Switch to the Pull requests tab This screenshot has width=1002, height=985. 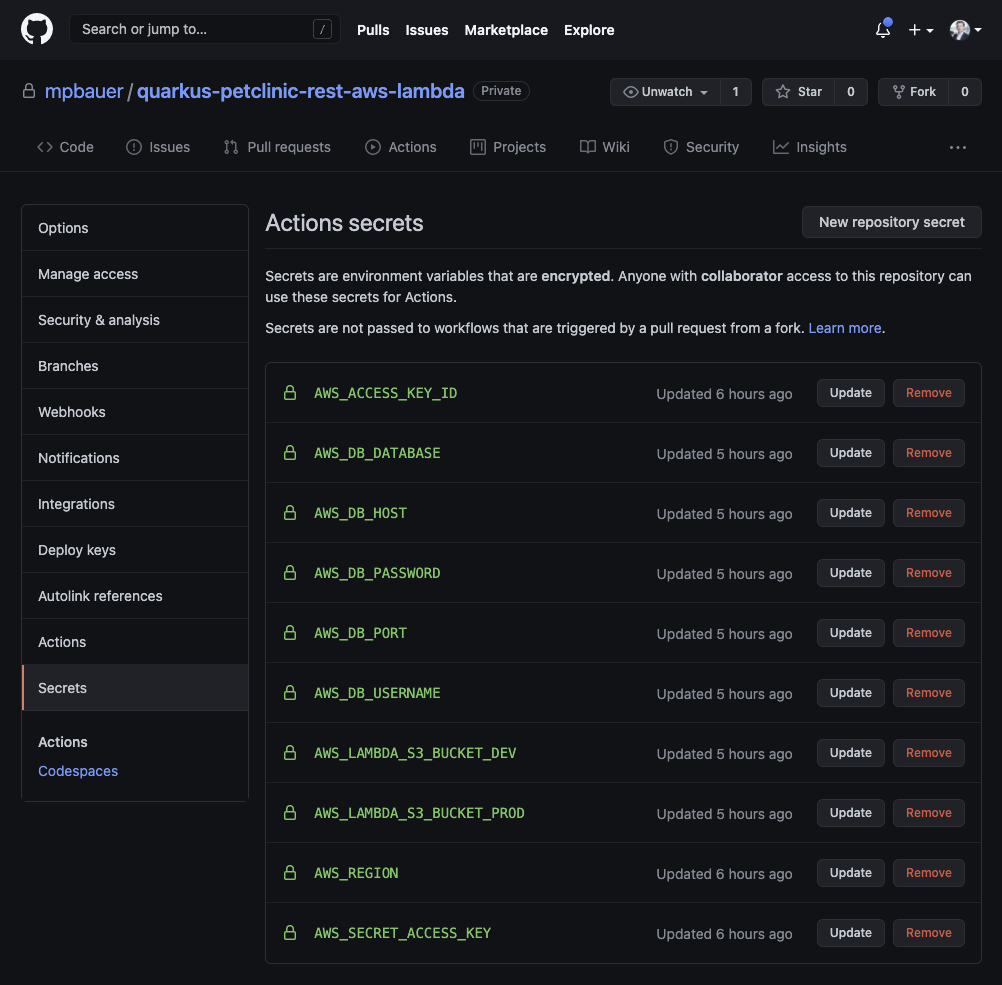tap(277, 147)
